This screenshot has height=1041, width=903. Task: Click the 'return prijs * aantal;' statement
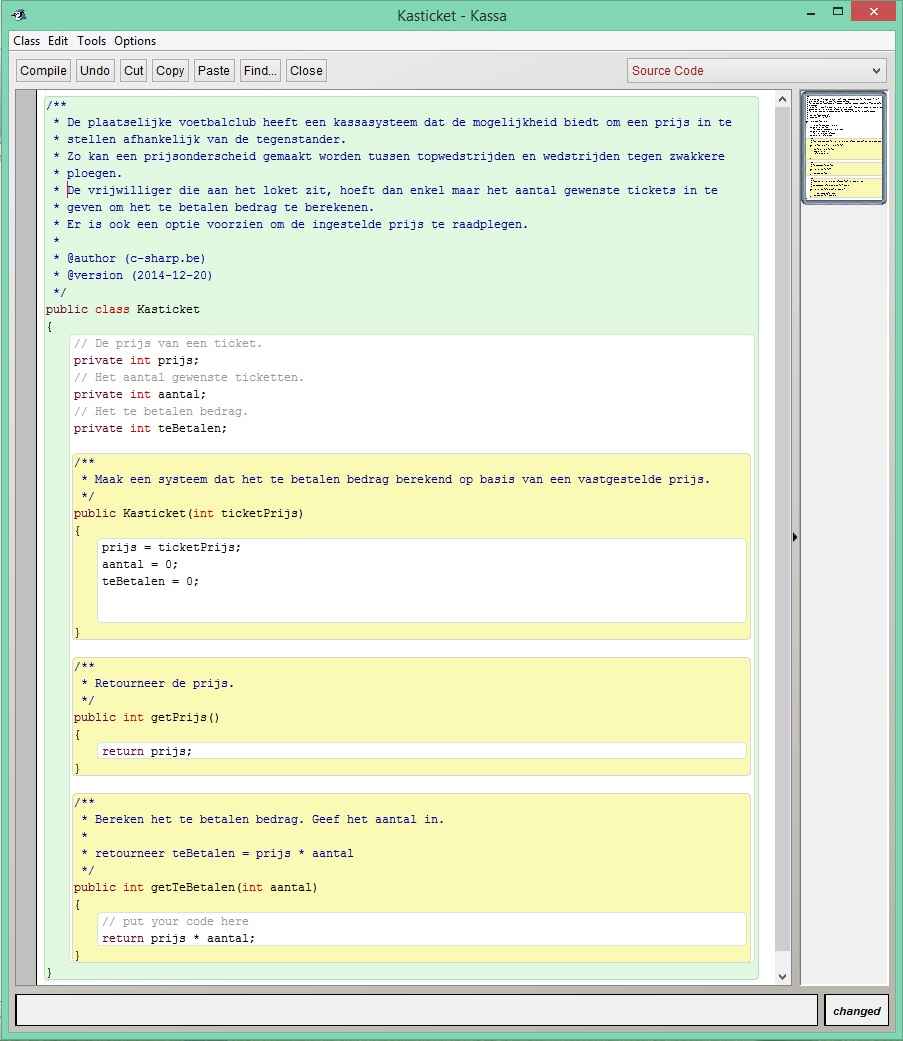point(179,938)
